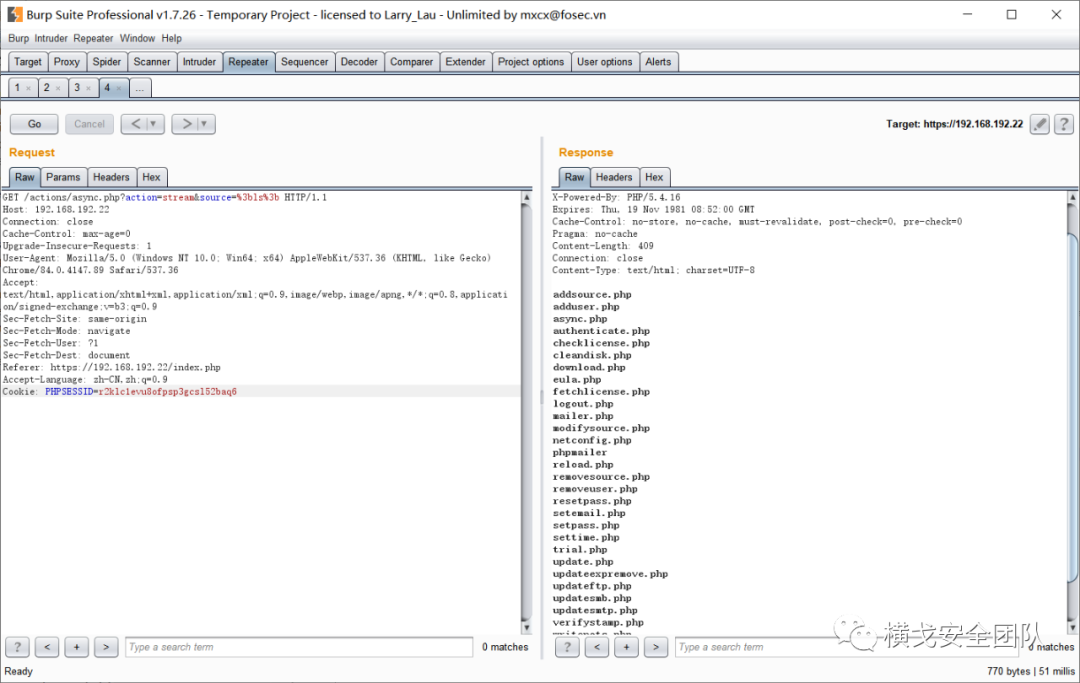The image size is (1080, 683).
Task: Click request search help question mark button
Action: [17, 647]
